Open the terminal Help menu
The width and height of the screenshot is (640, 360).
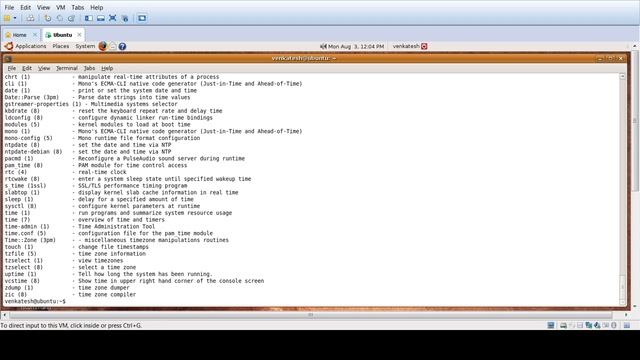point(107,68)
